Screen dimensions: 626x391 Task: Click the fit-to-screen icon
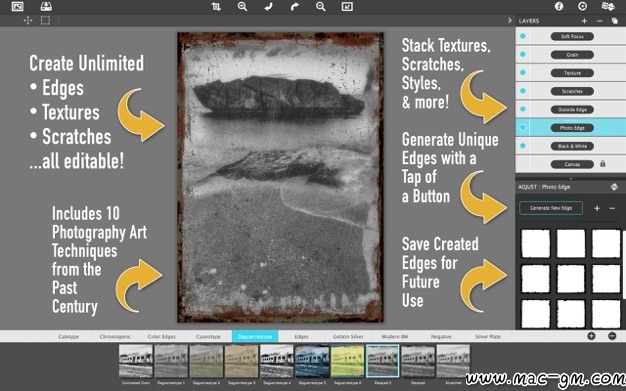pos(347,7)
